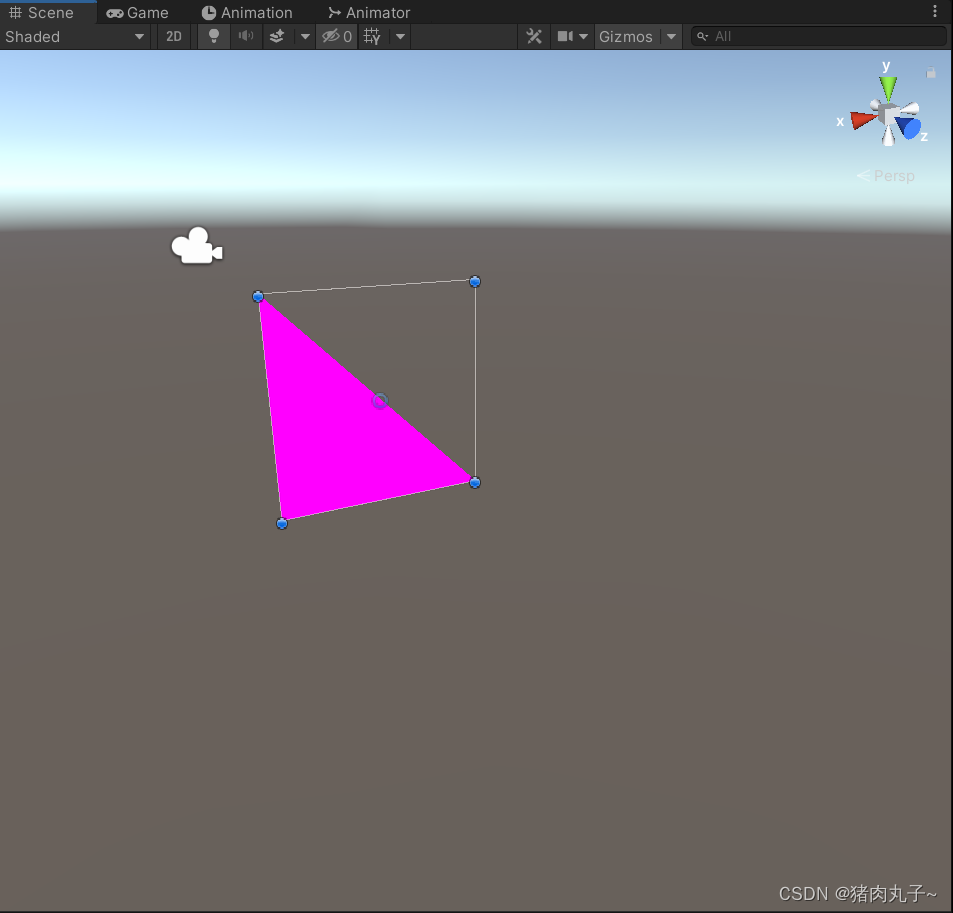Toggle scene effects with the stacked layers icon
The height and width of the screenshot is (913, 953).
276,36
